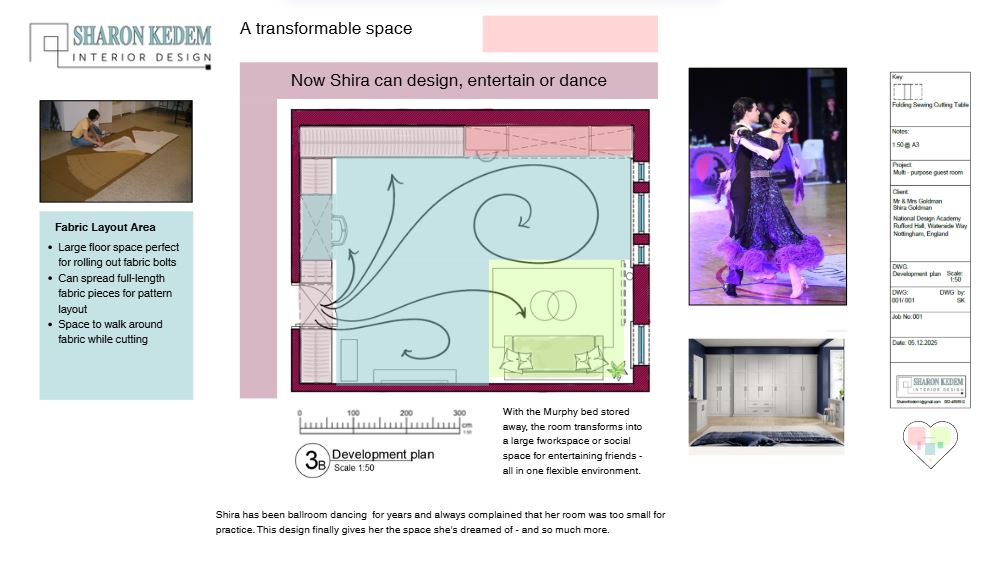Select the small title block logo
Viewport: 1003px width, 564px height.
click(930, 386)
